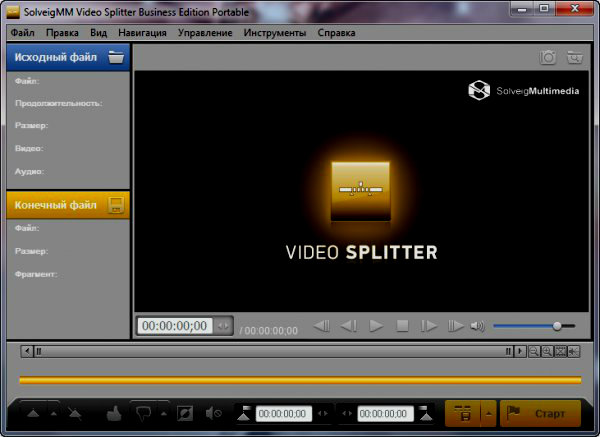Screen dimensions: 600x437
Task: Click the add marker triangle button
Action: 33,413
